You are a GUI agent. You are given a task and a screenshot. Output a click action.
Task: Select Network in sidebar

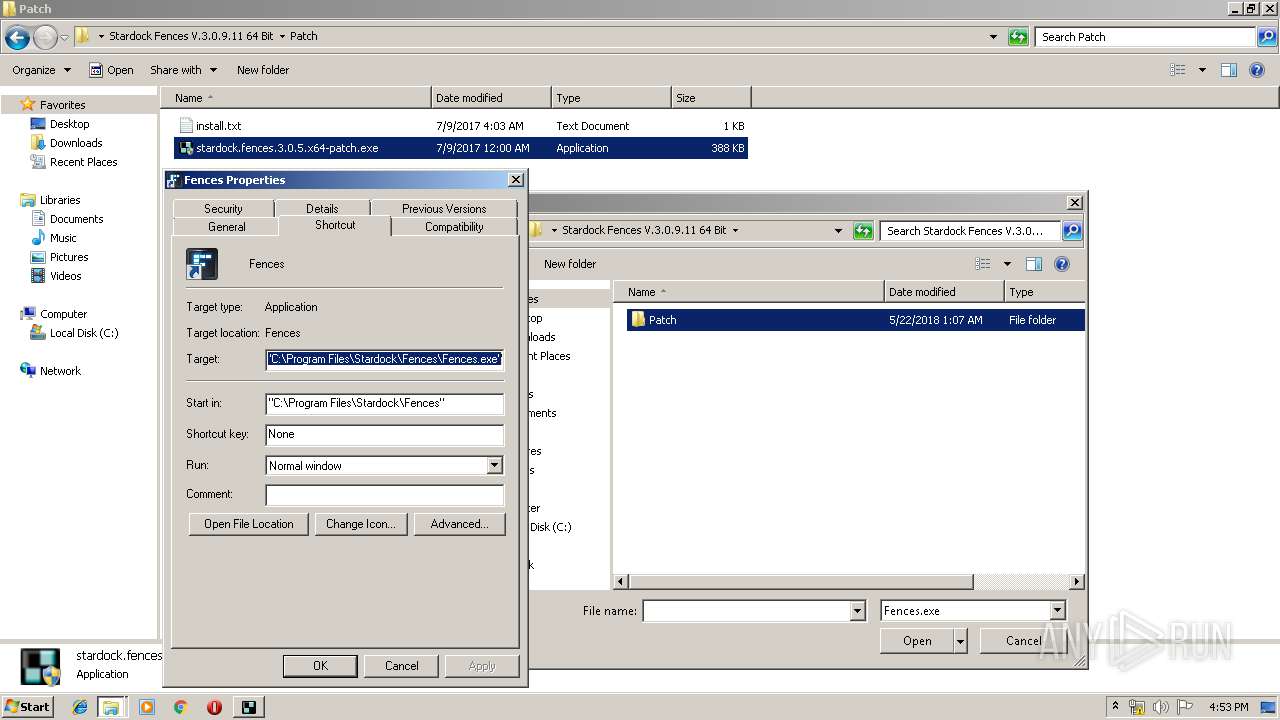point(60,371)
